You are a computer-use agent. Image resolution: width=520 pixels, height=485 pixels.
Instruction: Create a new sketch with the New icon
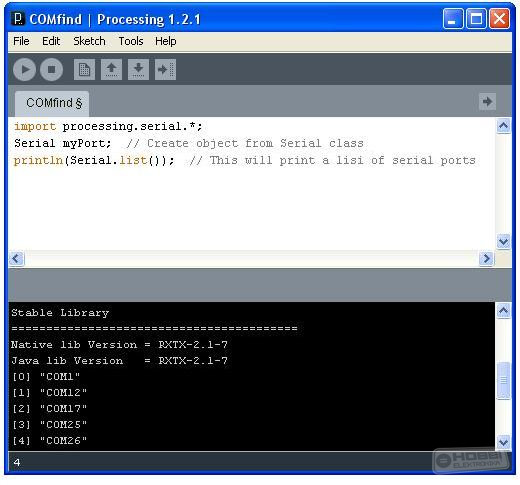pos(84,69)
